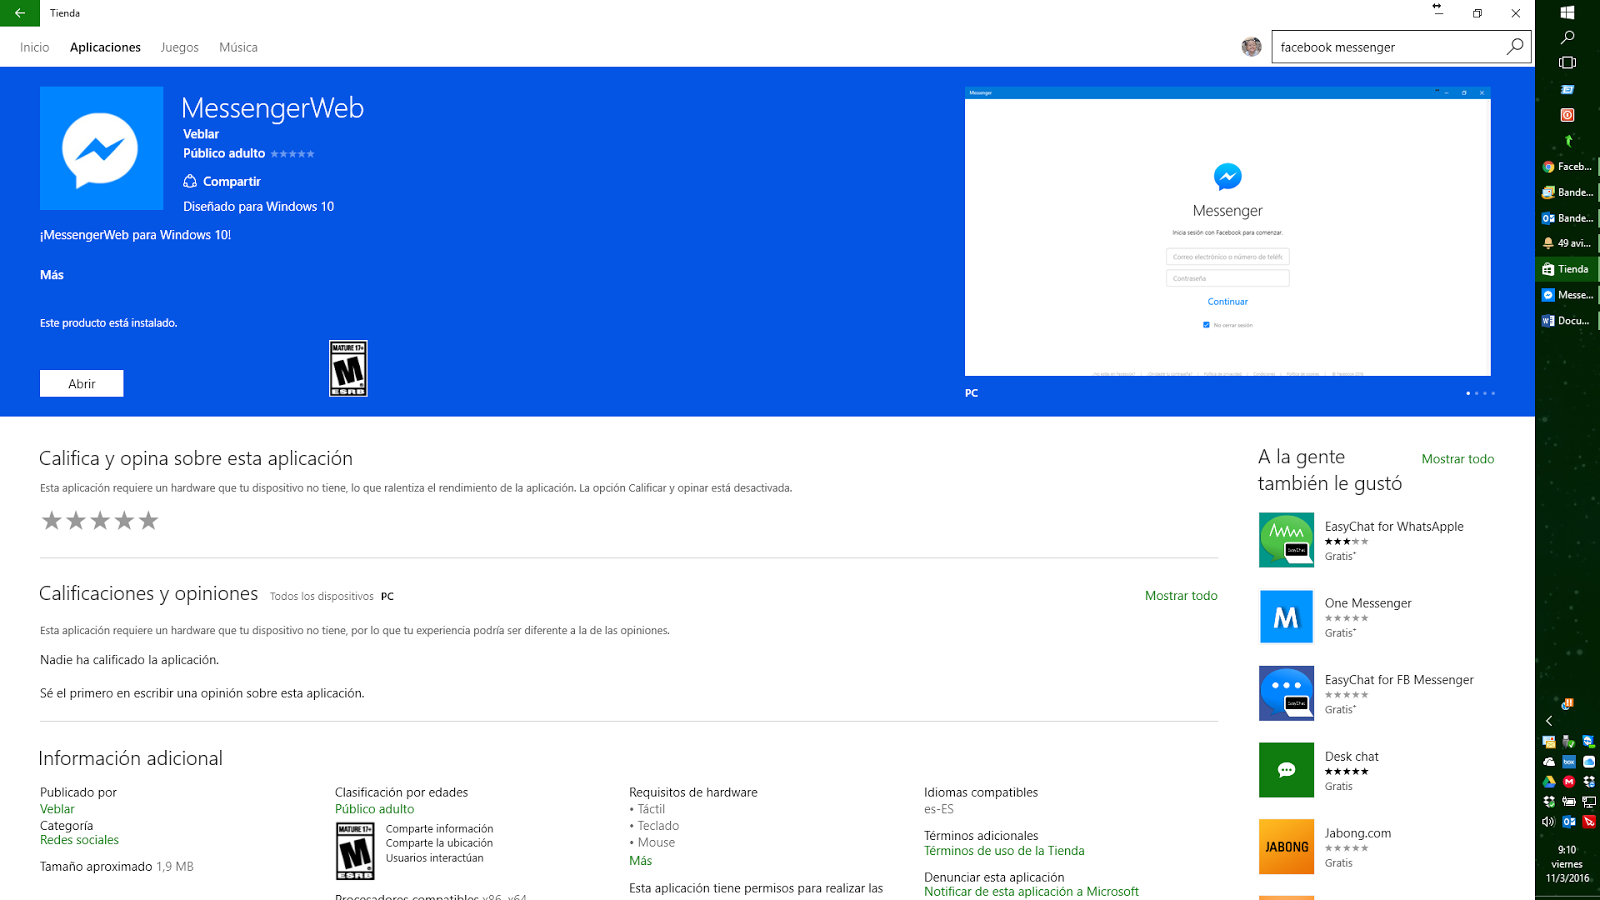Click the search magnifier in the store search box

[x=1515, y=47]
